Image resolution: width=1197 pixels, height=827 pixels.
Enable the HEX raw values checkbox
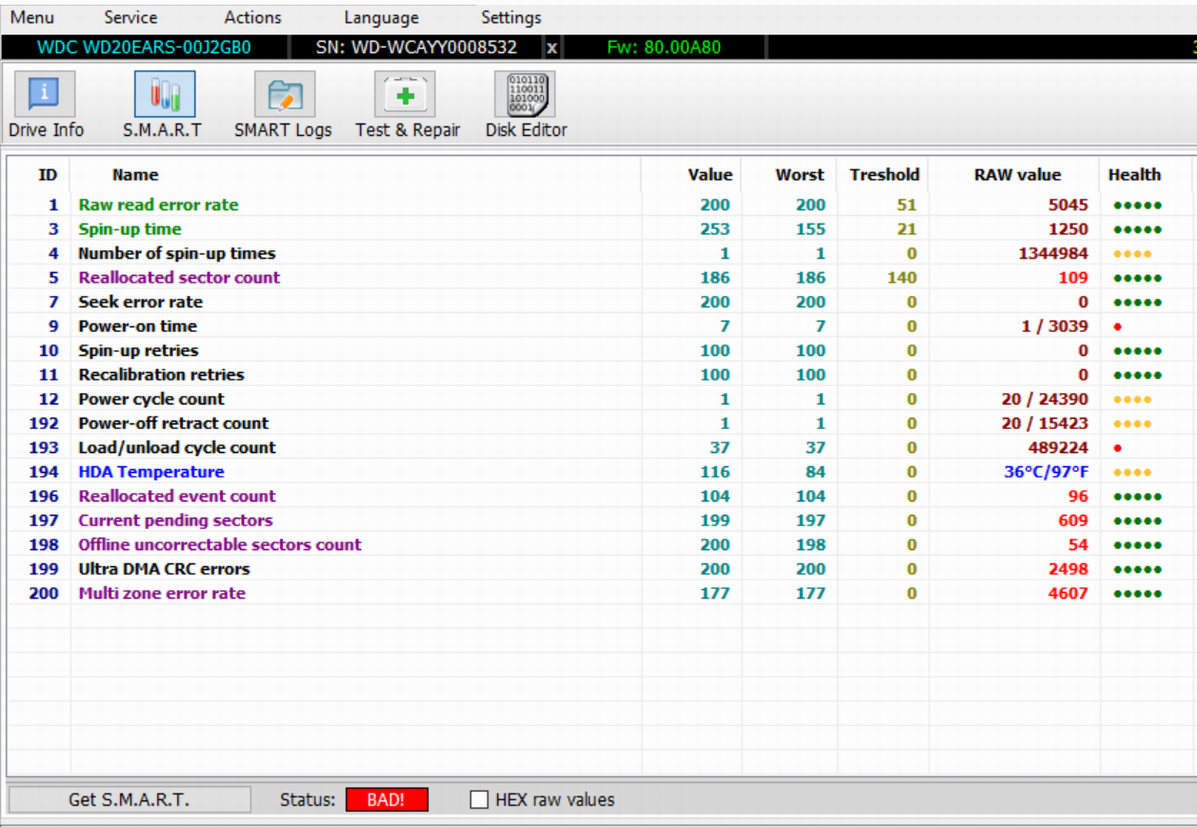point(479,800)
